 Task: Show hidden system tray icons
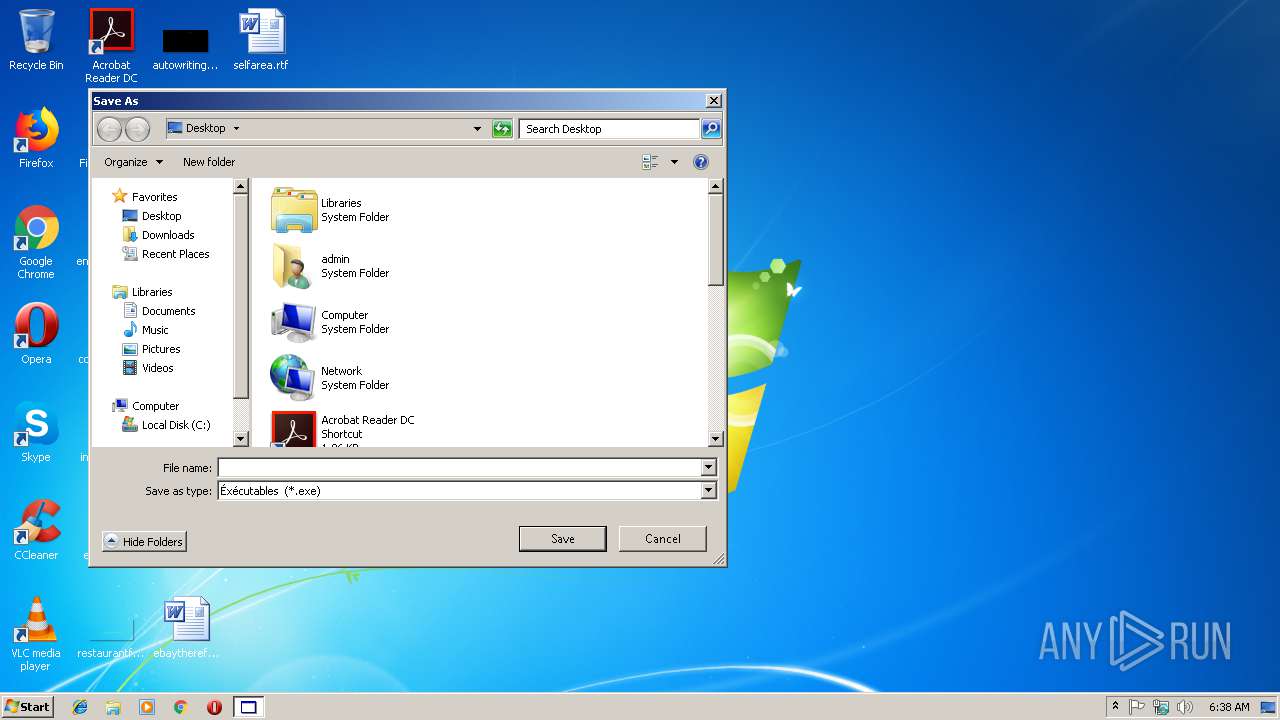click(x=1115, y=707)
